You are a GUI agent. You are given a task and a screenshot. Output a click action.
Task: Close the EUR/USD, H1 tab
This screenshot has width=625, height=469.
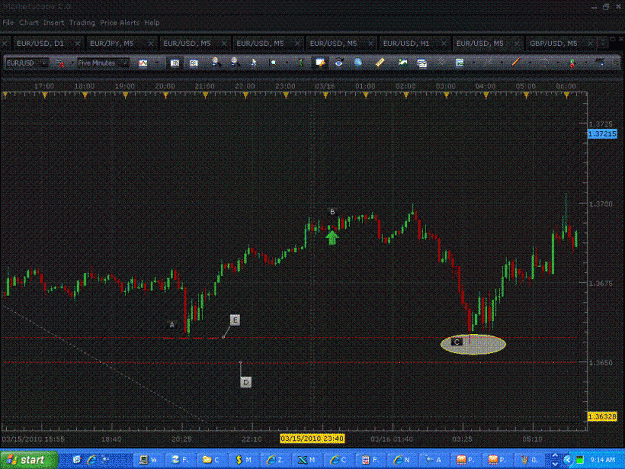click(444, 43)
